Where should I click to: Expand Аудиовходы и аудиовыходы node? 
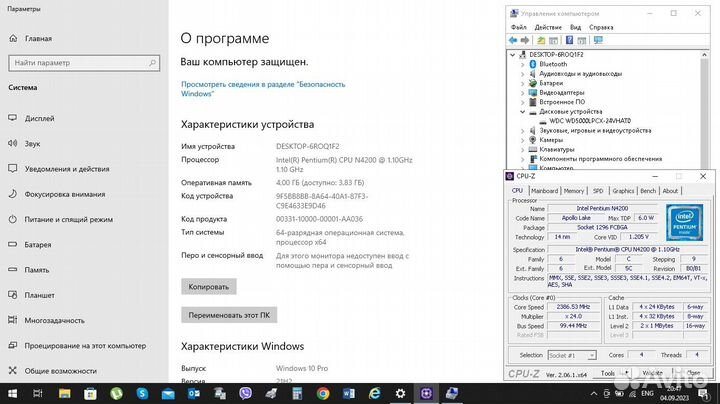[x=522, y=74]
